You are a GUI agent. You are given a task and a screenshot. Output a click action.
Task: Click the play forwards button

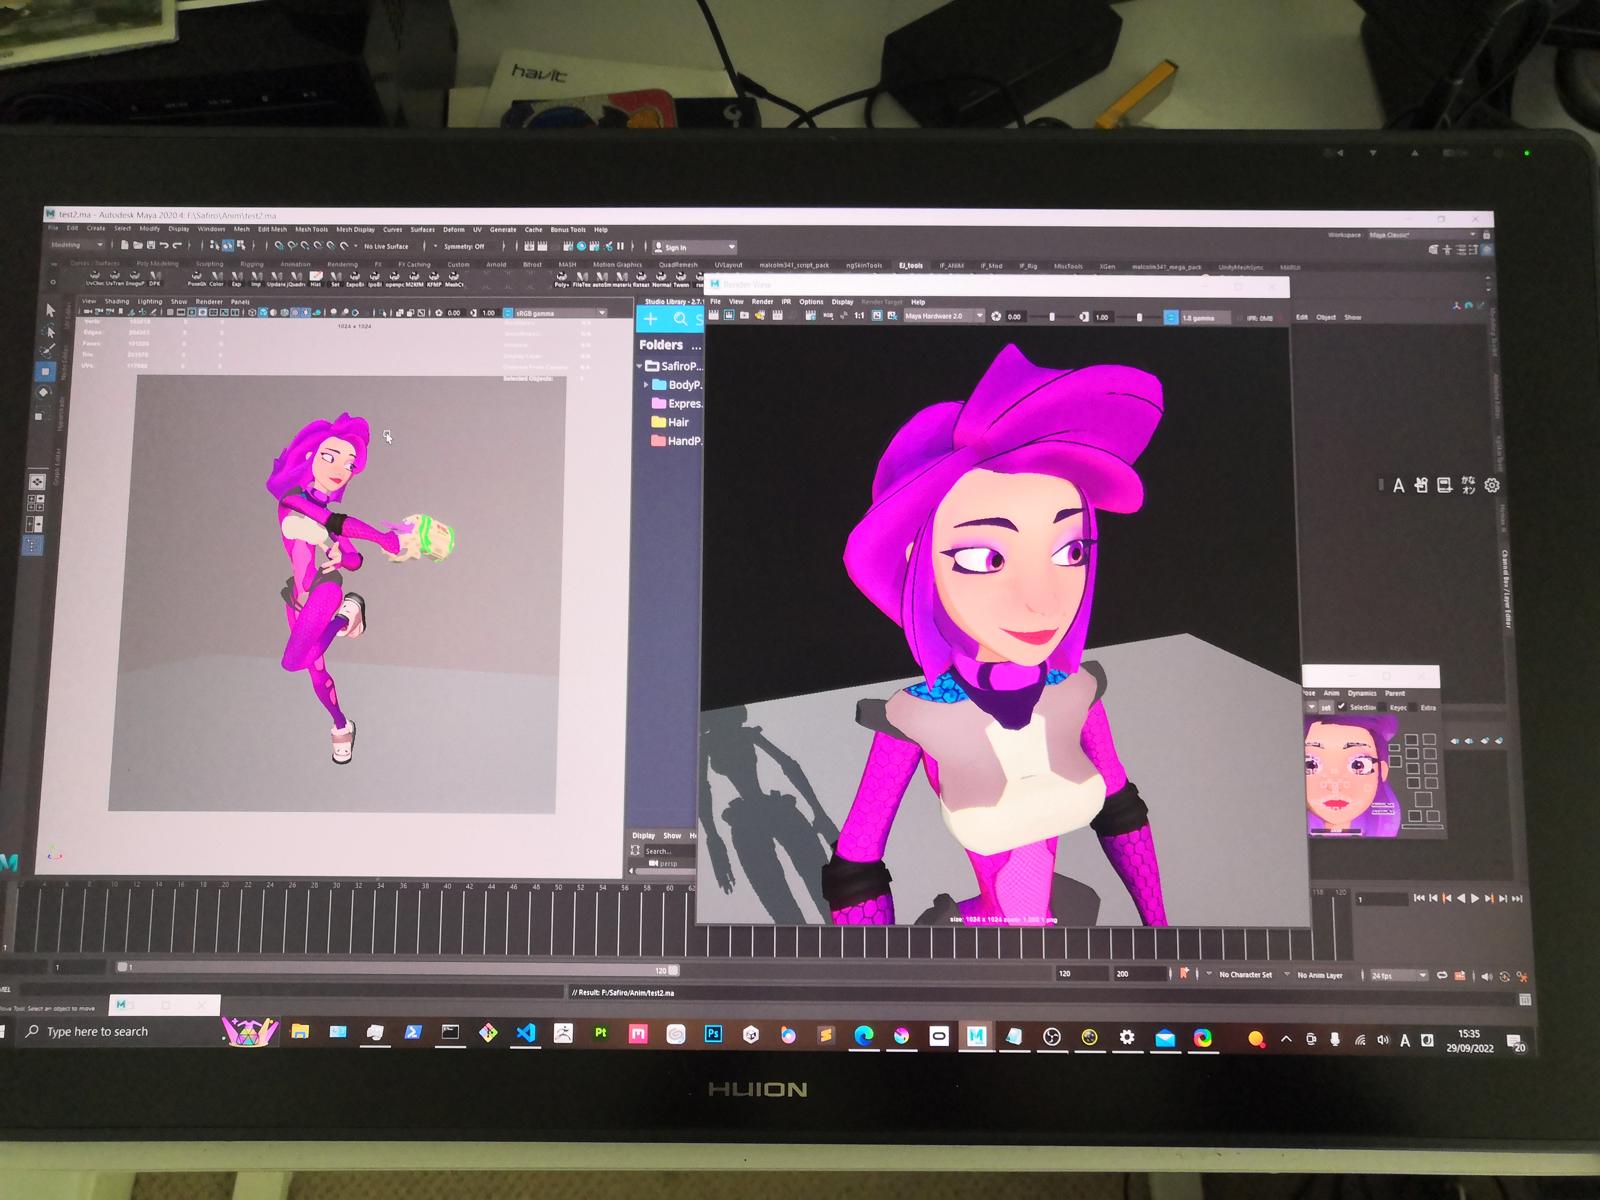[x=1475, y=899]
